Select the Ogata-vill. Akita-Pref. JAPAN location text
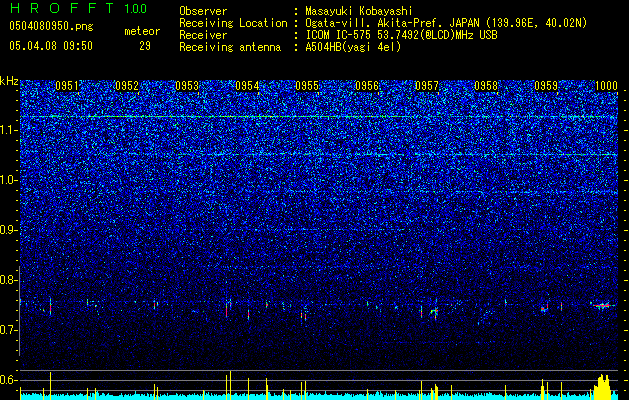Viewport: 629px width, 400px height. [x=446, y=23]
